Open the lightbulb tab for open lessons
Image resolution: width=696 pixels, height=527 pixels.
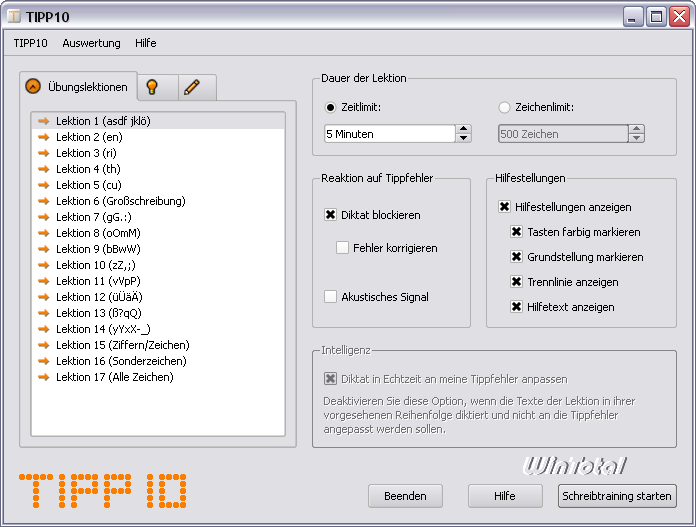point(158,87)
